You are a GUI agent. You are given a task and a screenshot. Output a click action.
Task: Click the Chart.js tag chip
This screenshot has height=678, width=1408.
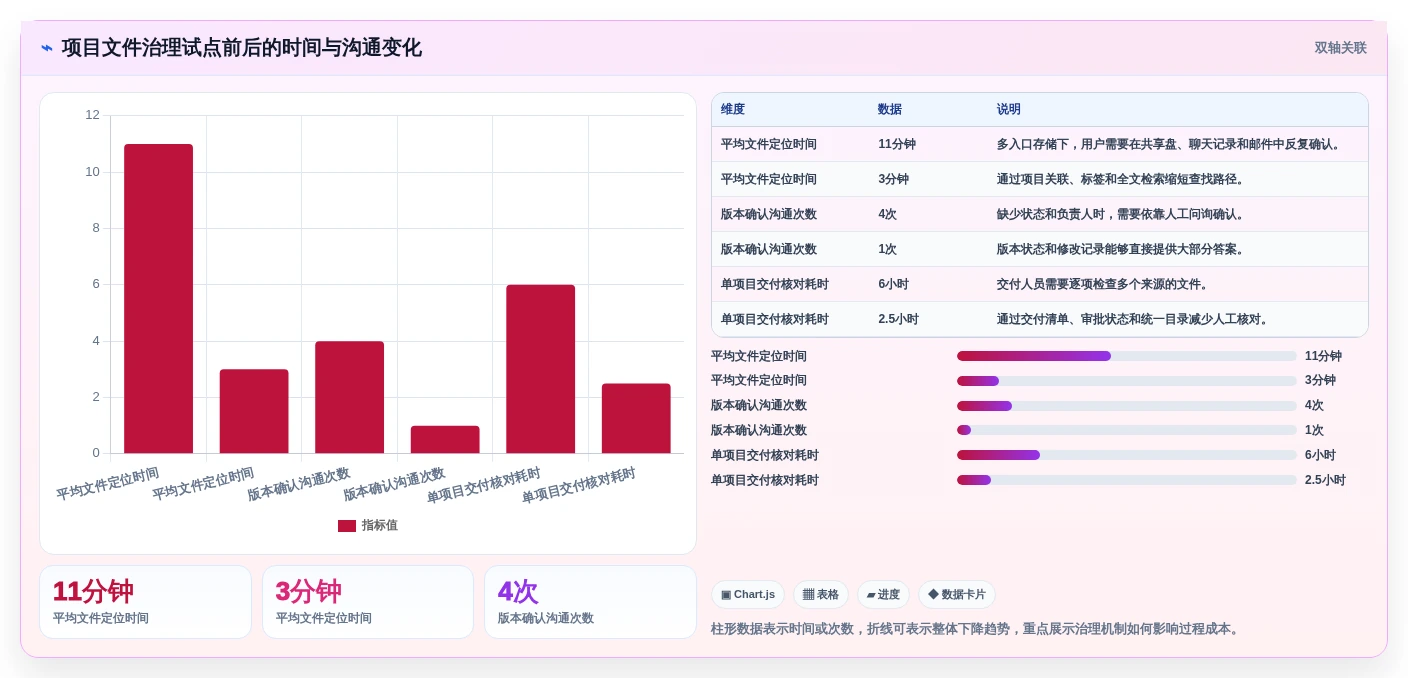tap(748, 595)
